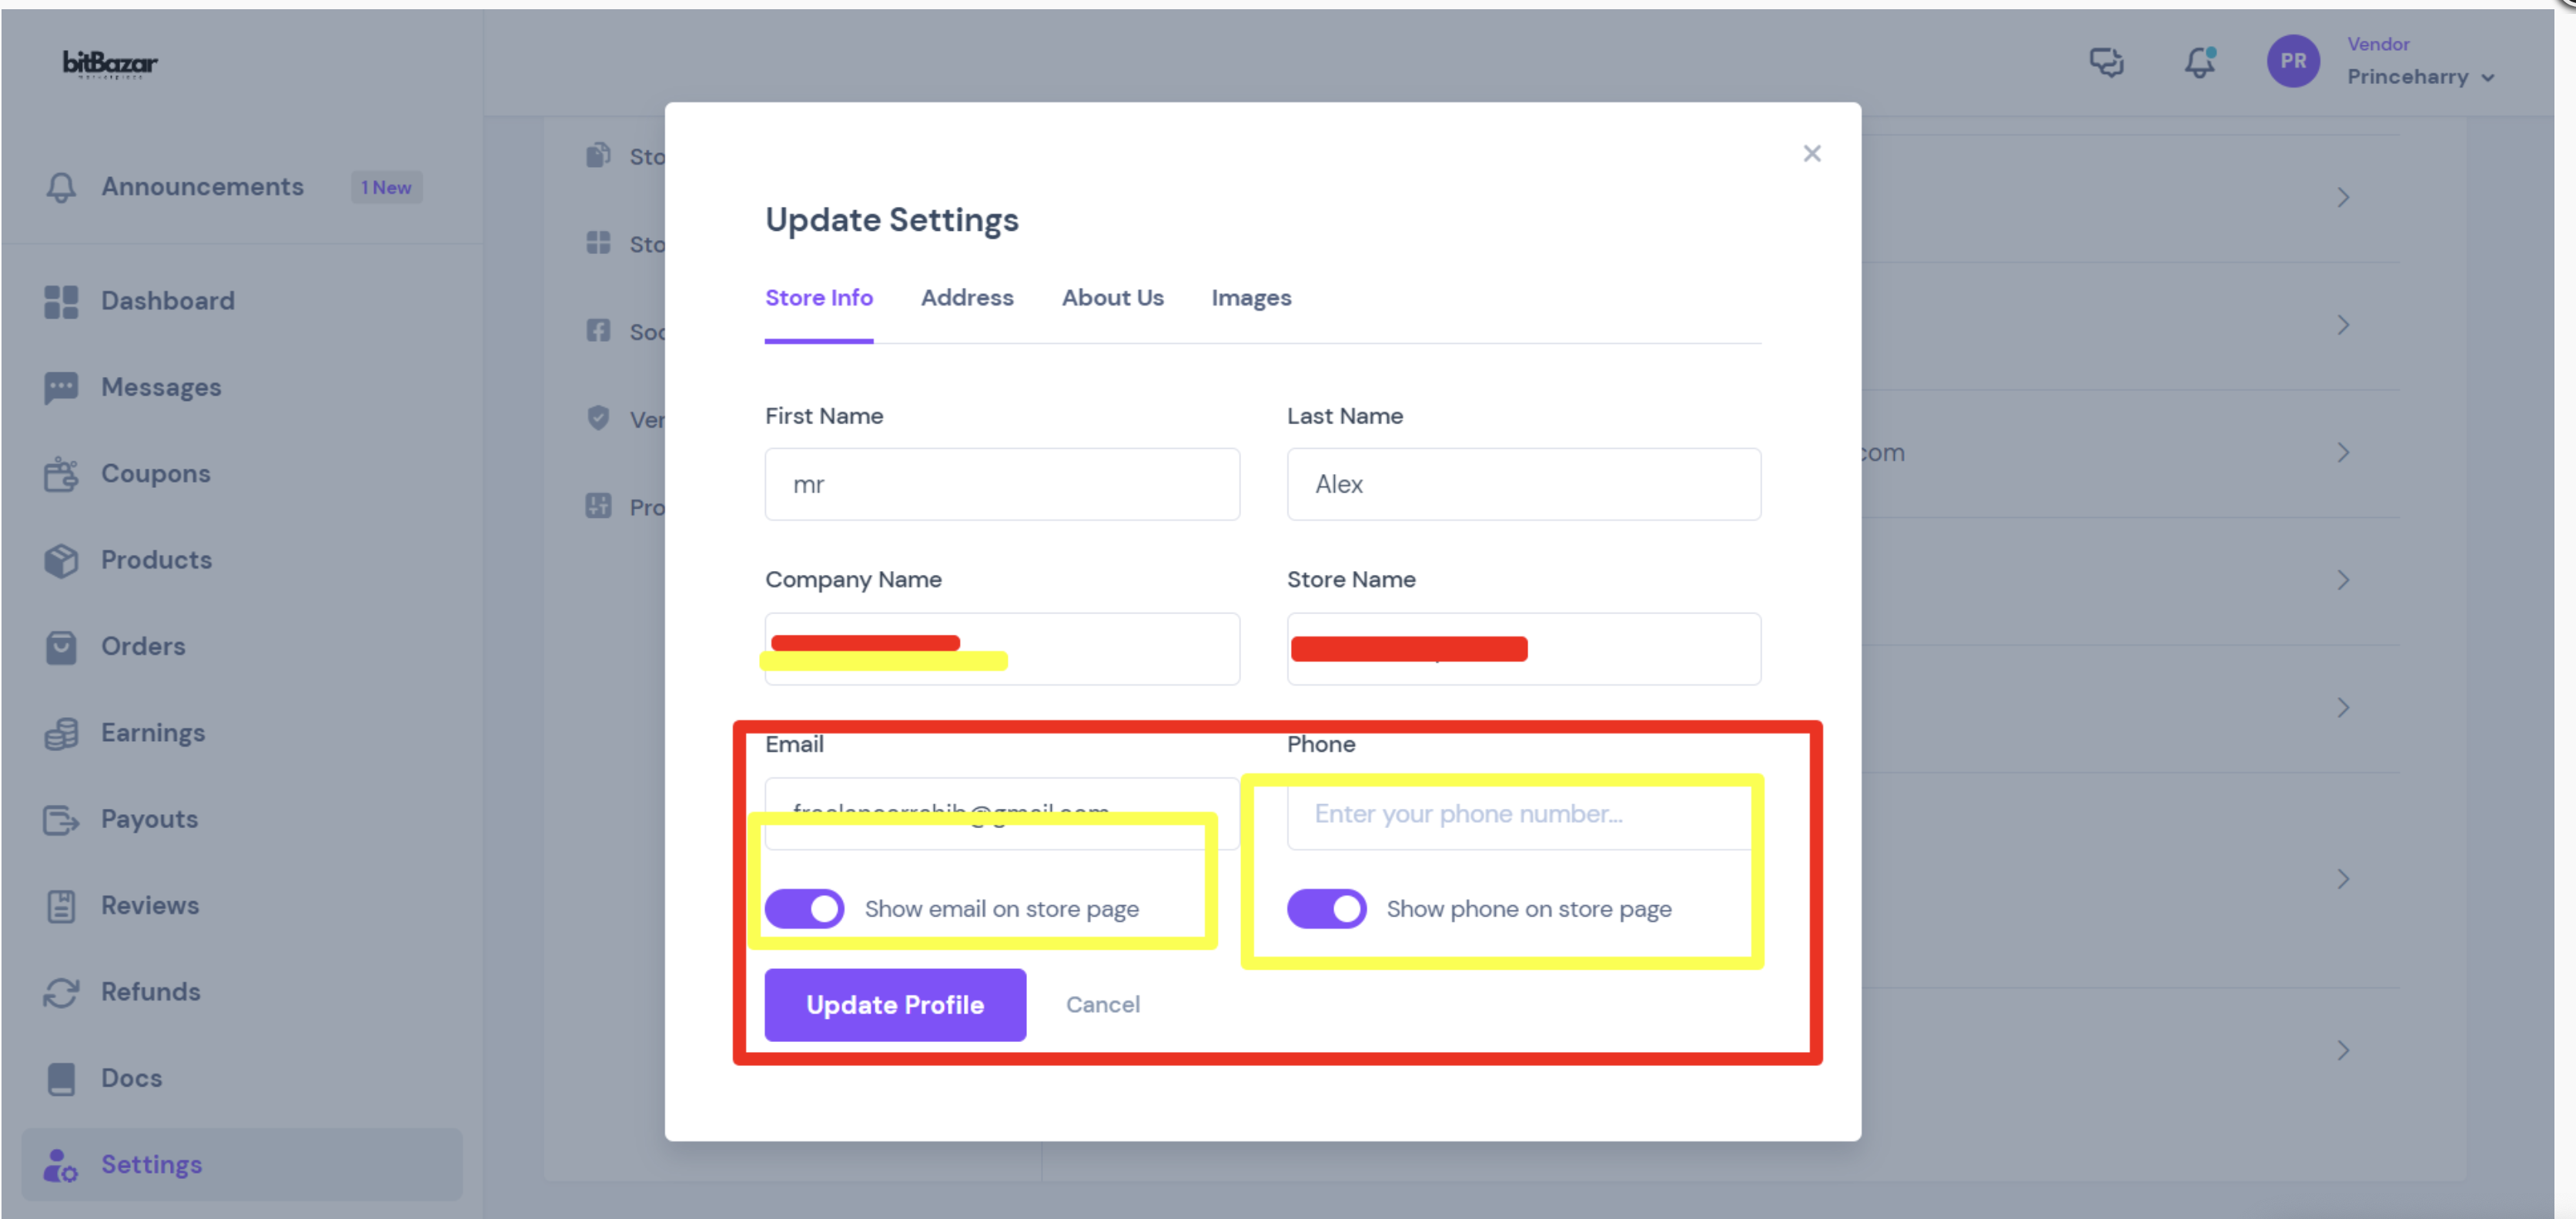Screen dimensions: 2576x1219
Task: Open Messages chat bubble icon
Action: click(x=61, y=388)
